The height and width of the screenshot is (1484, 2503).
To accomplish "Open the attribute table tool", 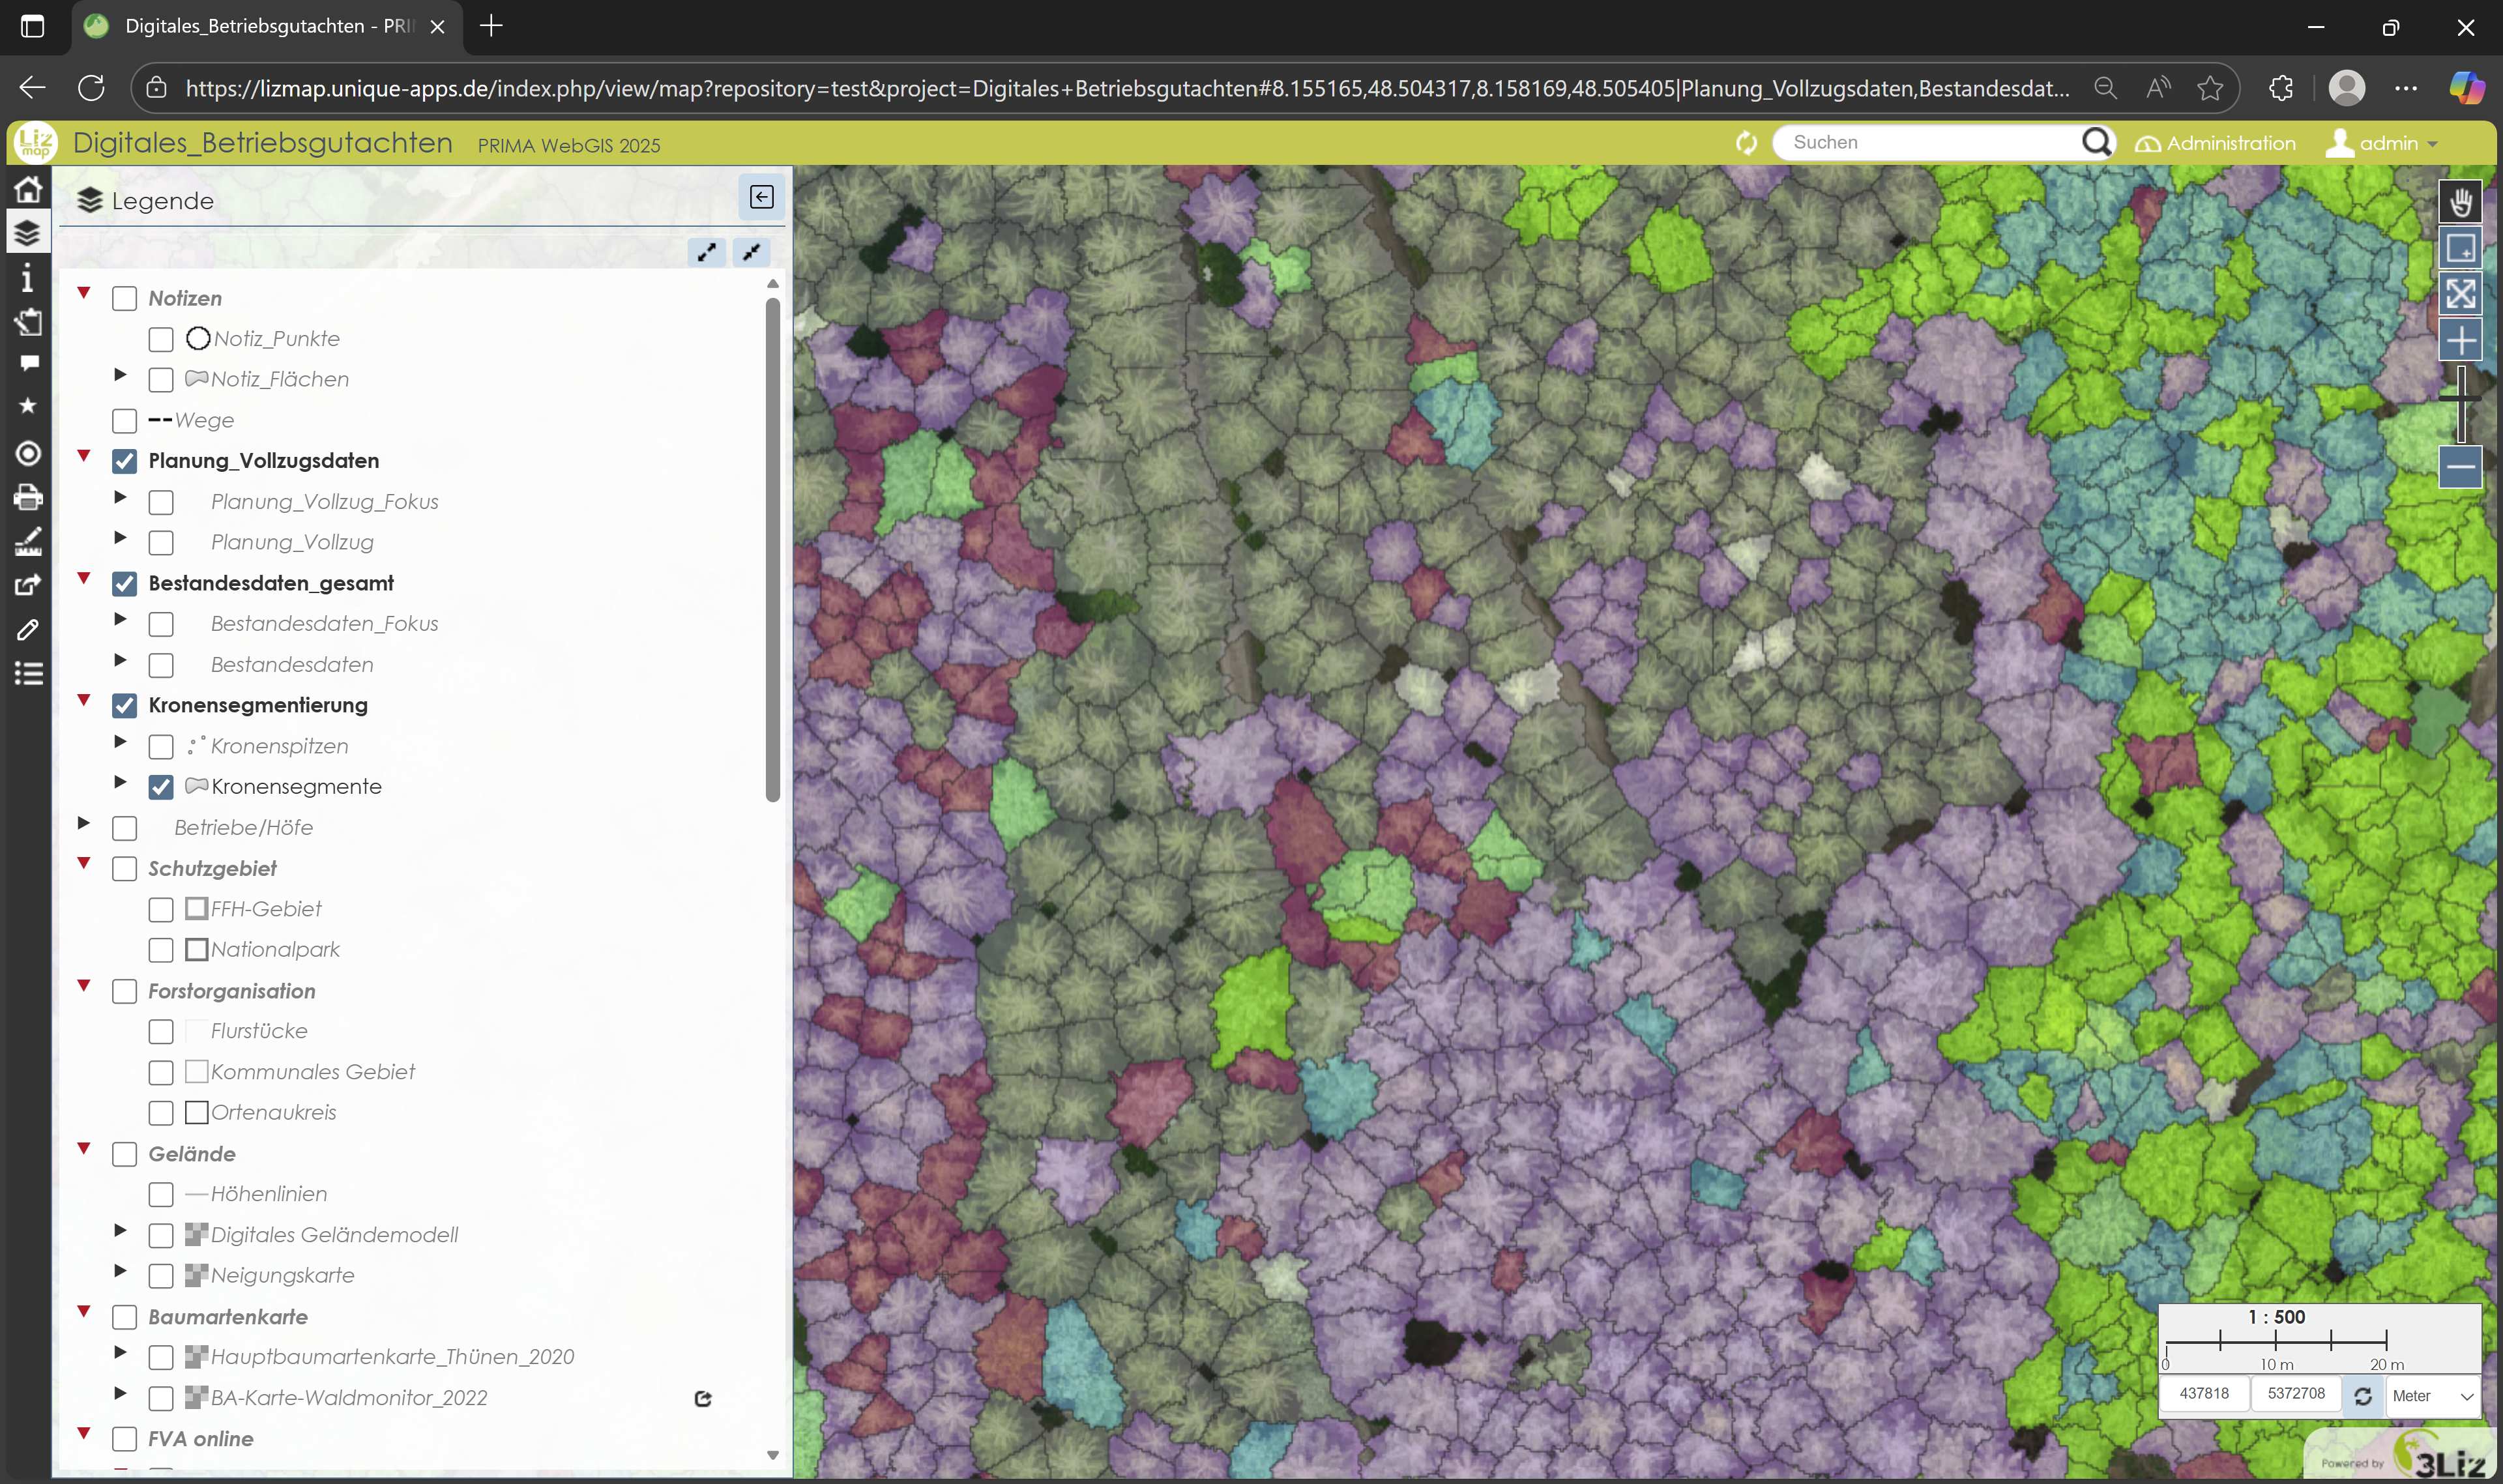I will (28, 672).
